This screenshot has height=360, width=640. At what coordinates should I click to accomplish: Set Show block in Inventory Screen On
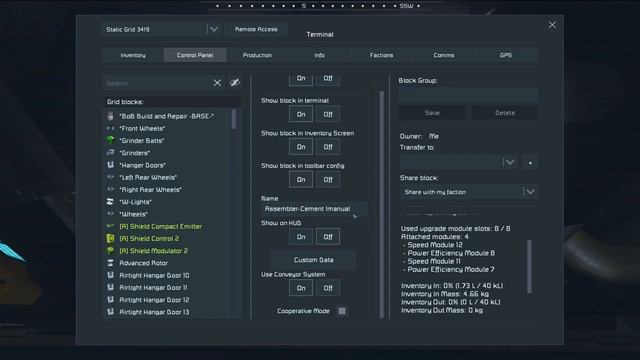301,147
